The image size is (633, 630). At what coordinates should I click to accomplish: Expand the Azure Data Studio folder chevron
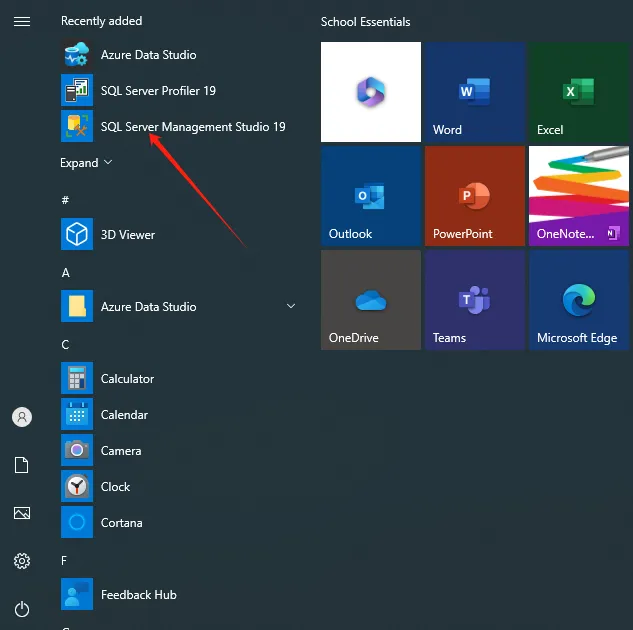(291, 306)
